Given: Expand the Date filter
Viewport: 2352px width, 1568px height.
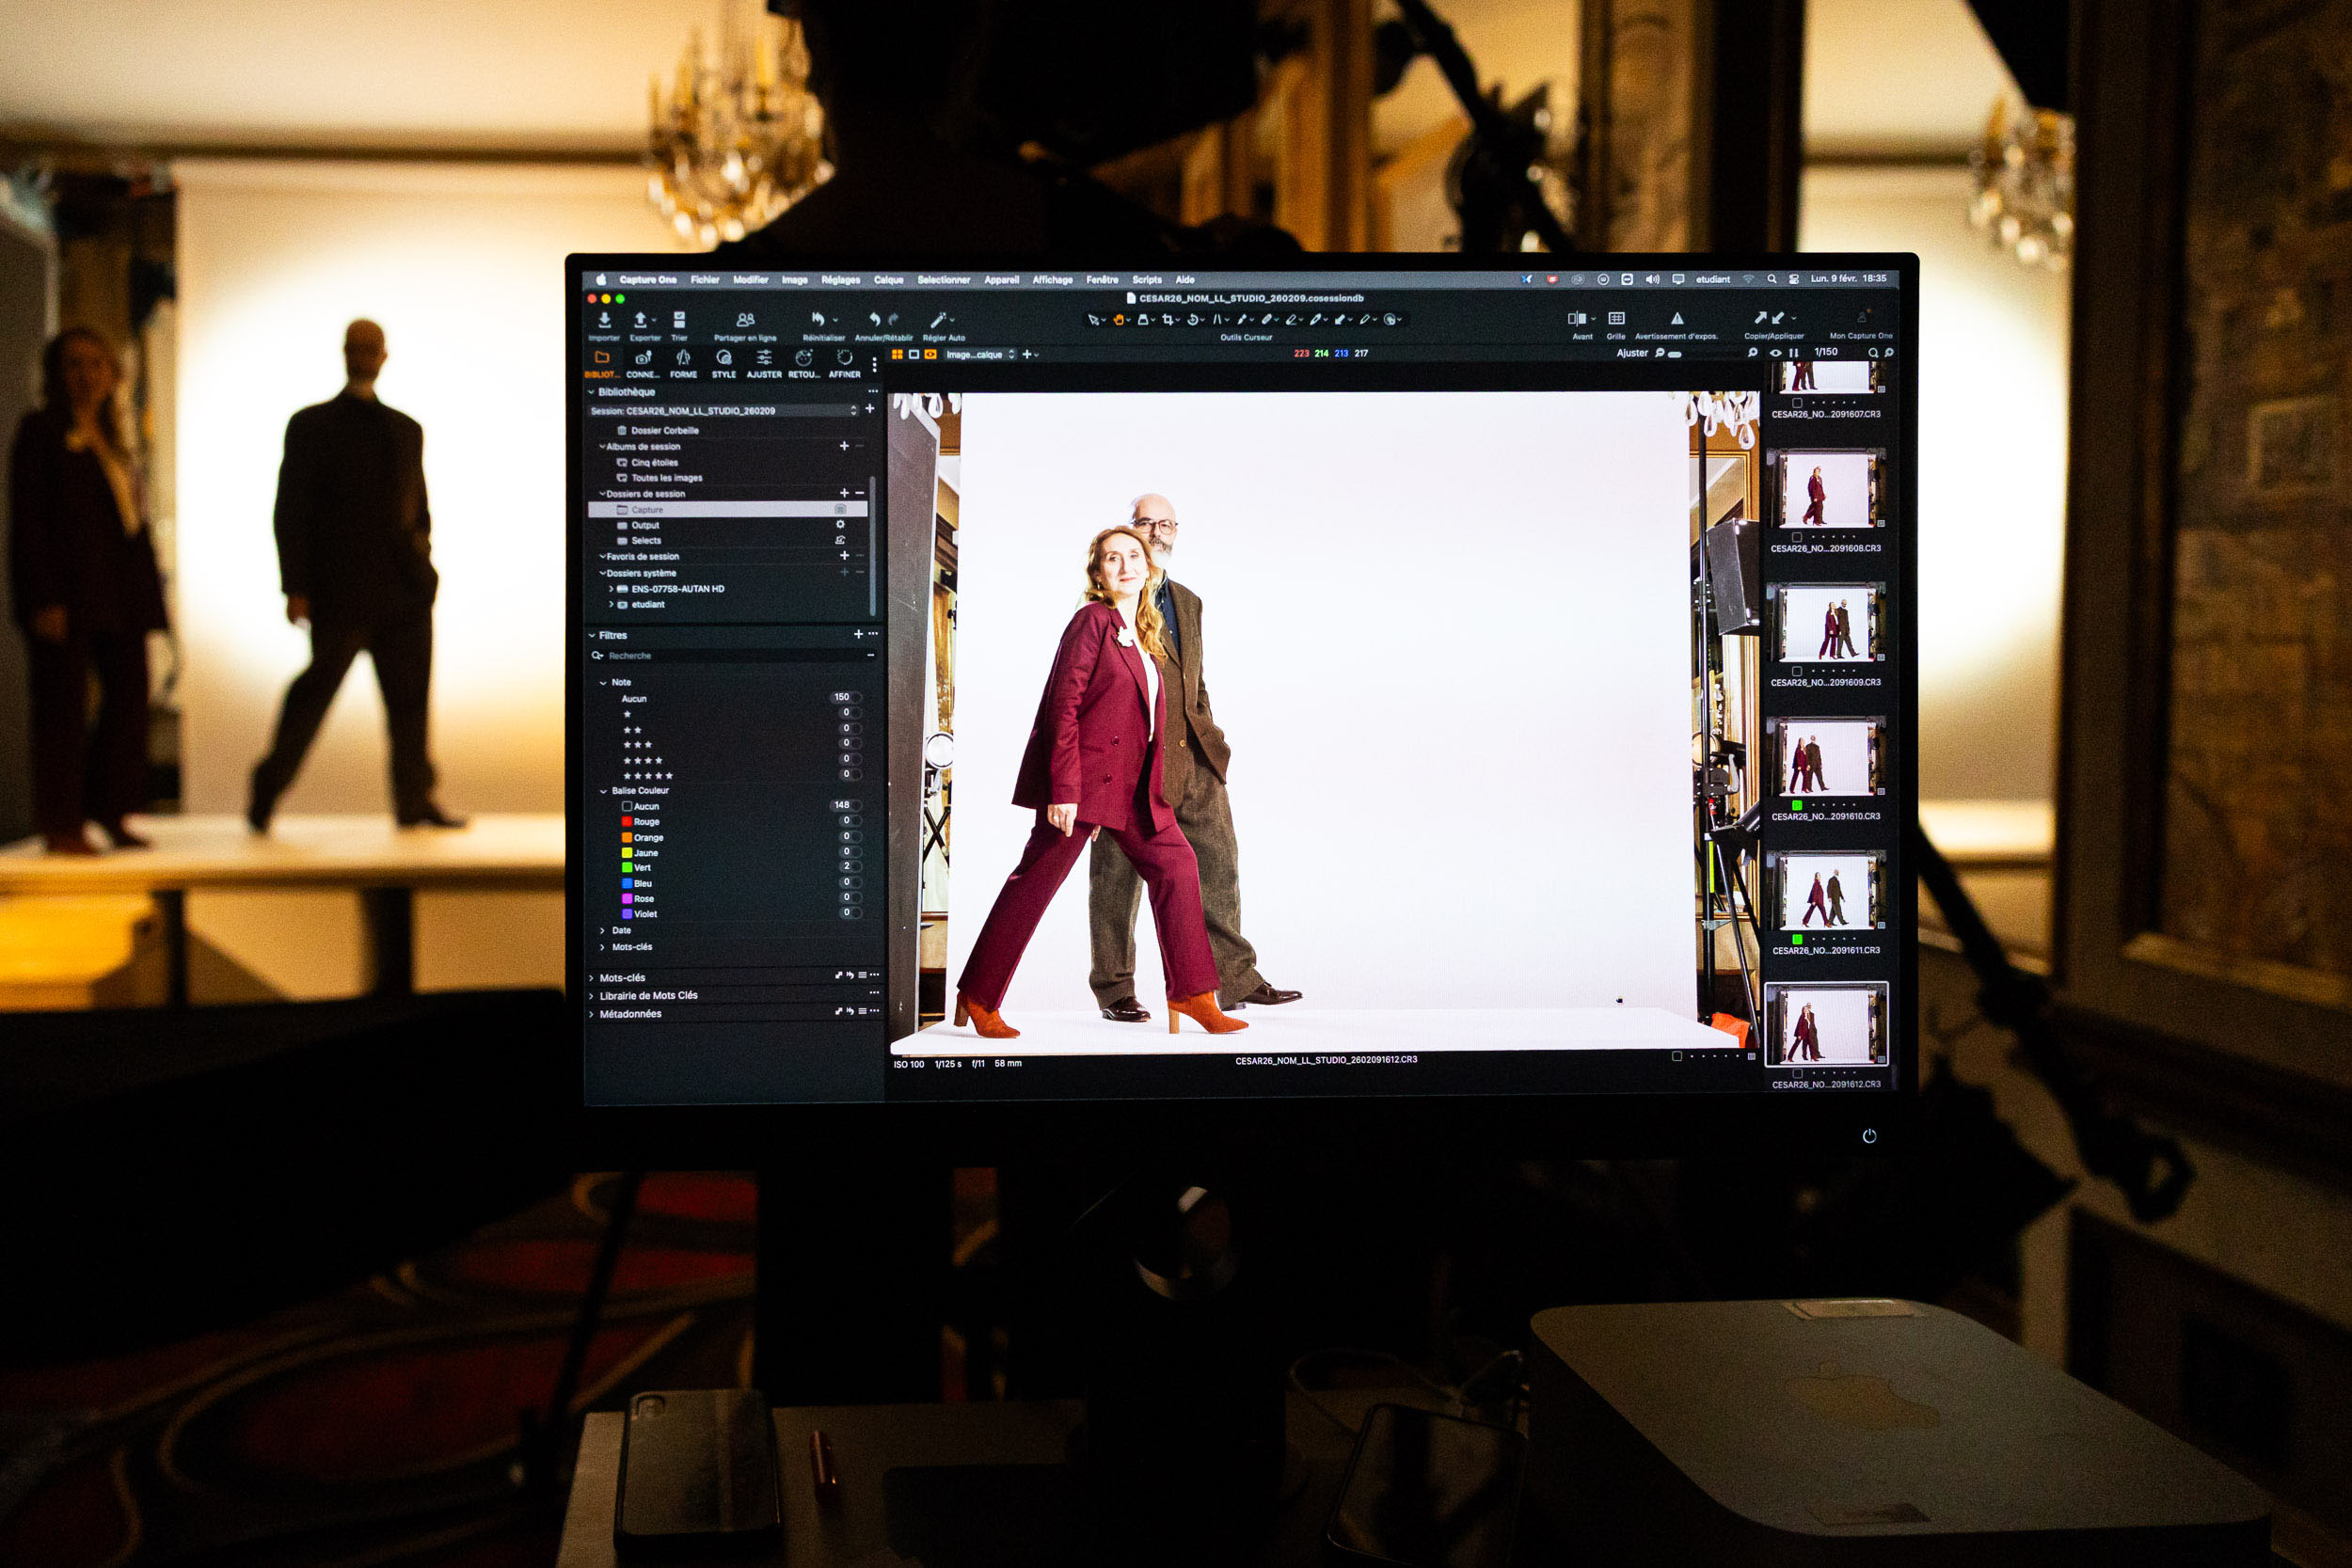Looking at the screenshot, I should pyautogui.click(x=602, y=931).
